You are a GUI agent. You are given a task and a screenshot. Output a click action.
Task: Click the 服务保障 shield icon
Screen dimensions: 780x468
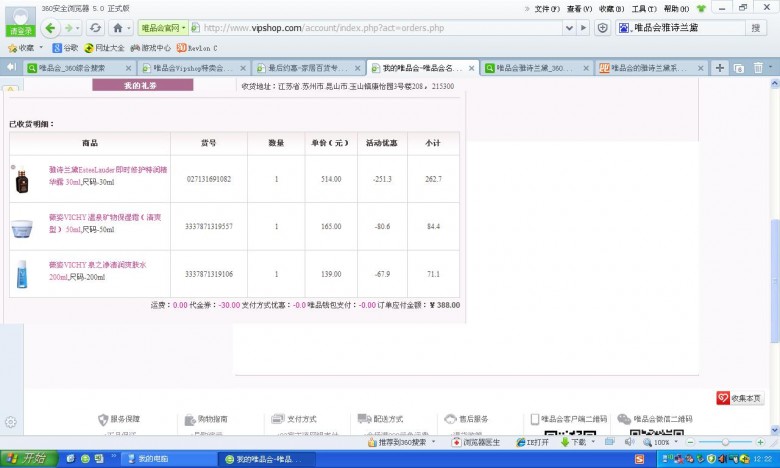(x=103, y=419)
